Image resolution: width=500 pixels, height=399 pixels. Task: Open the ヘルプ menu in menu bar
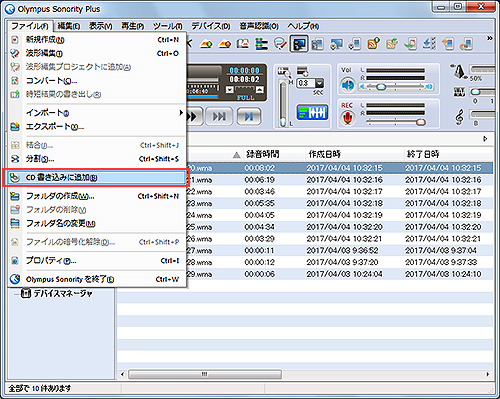[303, 26]
